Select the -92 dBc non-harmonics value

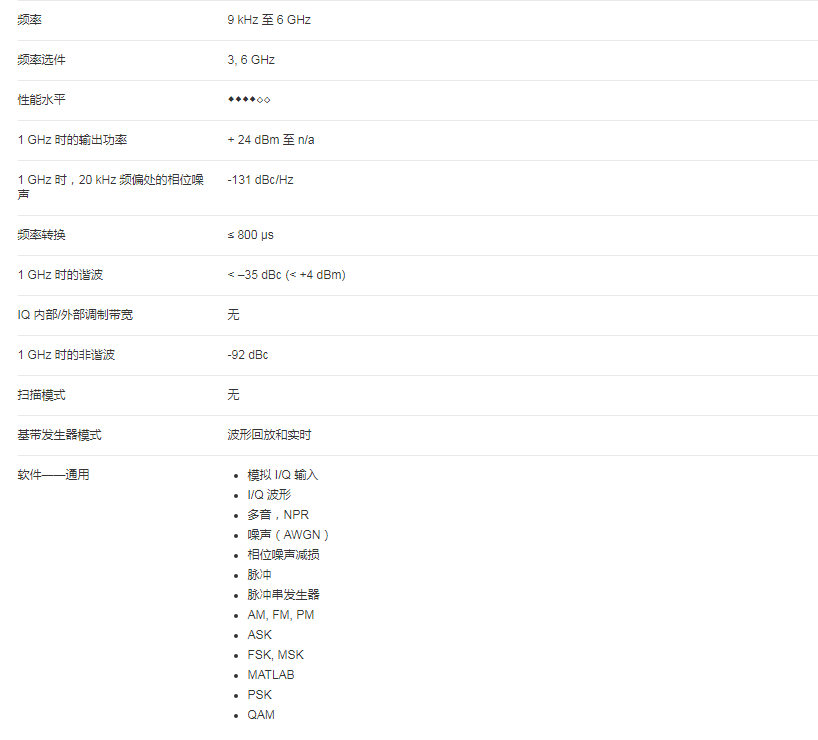pos(248,355)
